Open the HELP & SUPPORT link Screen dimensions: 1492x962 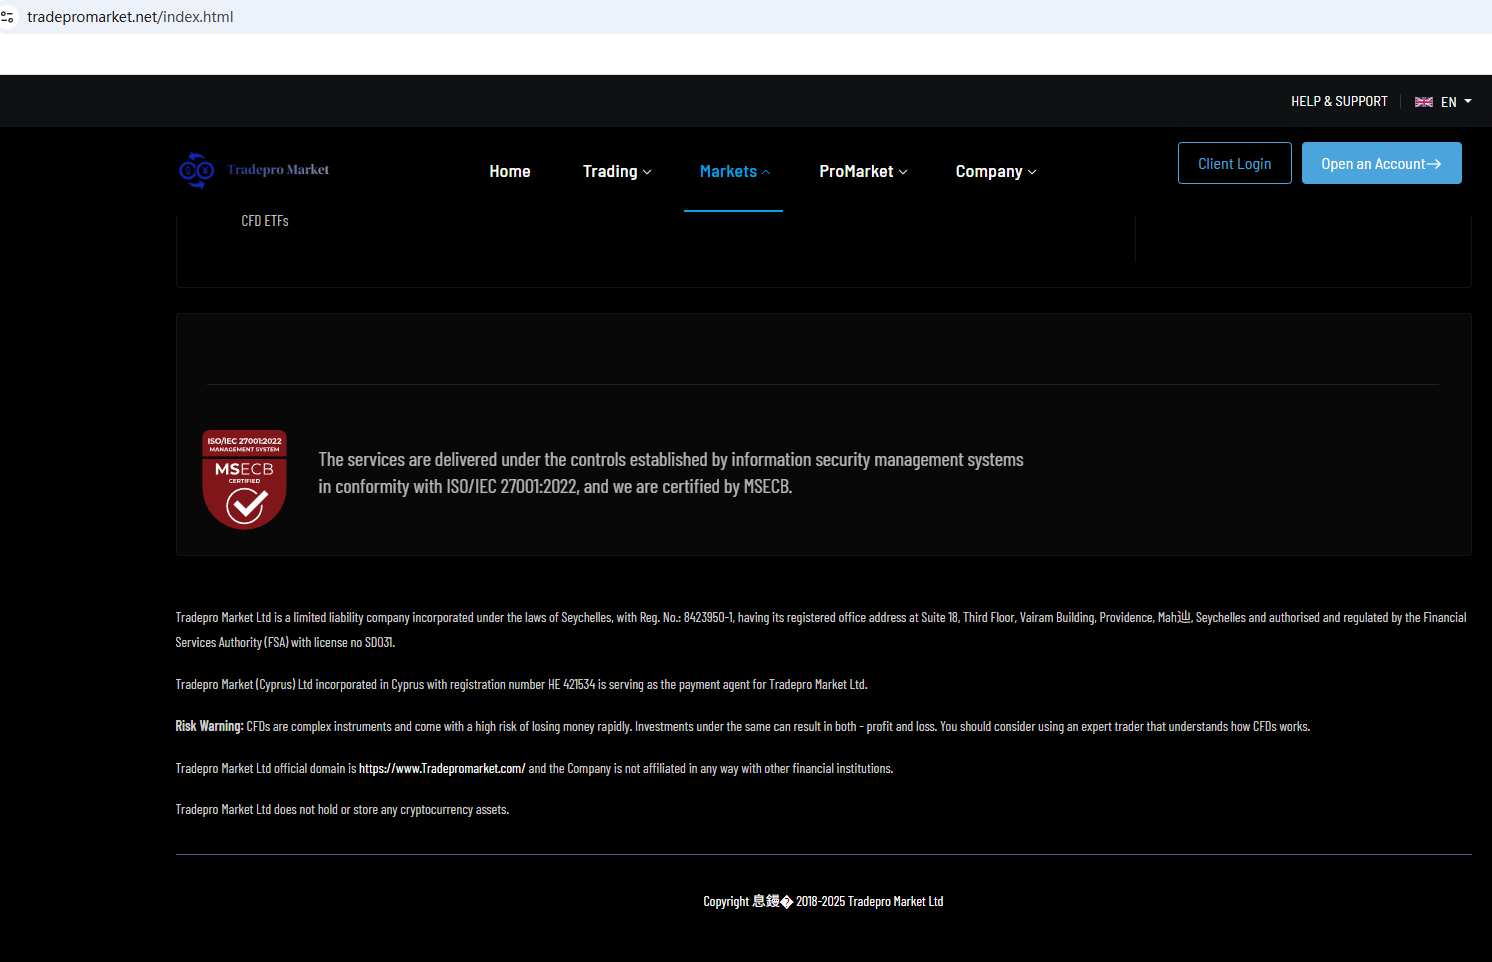coord(1339,102)
